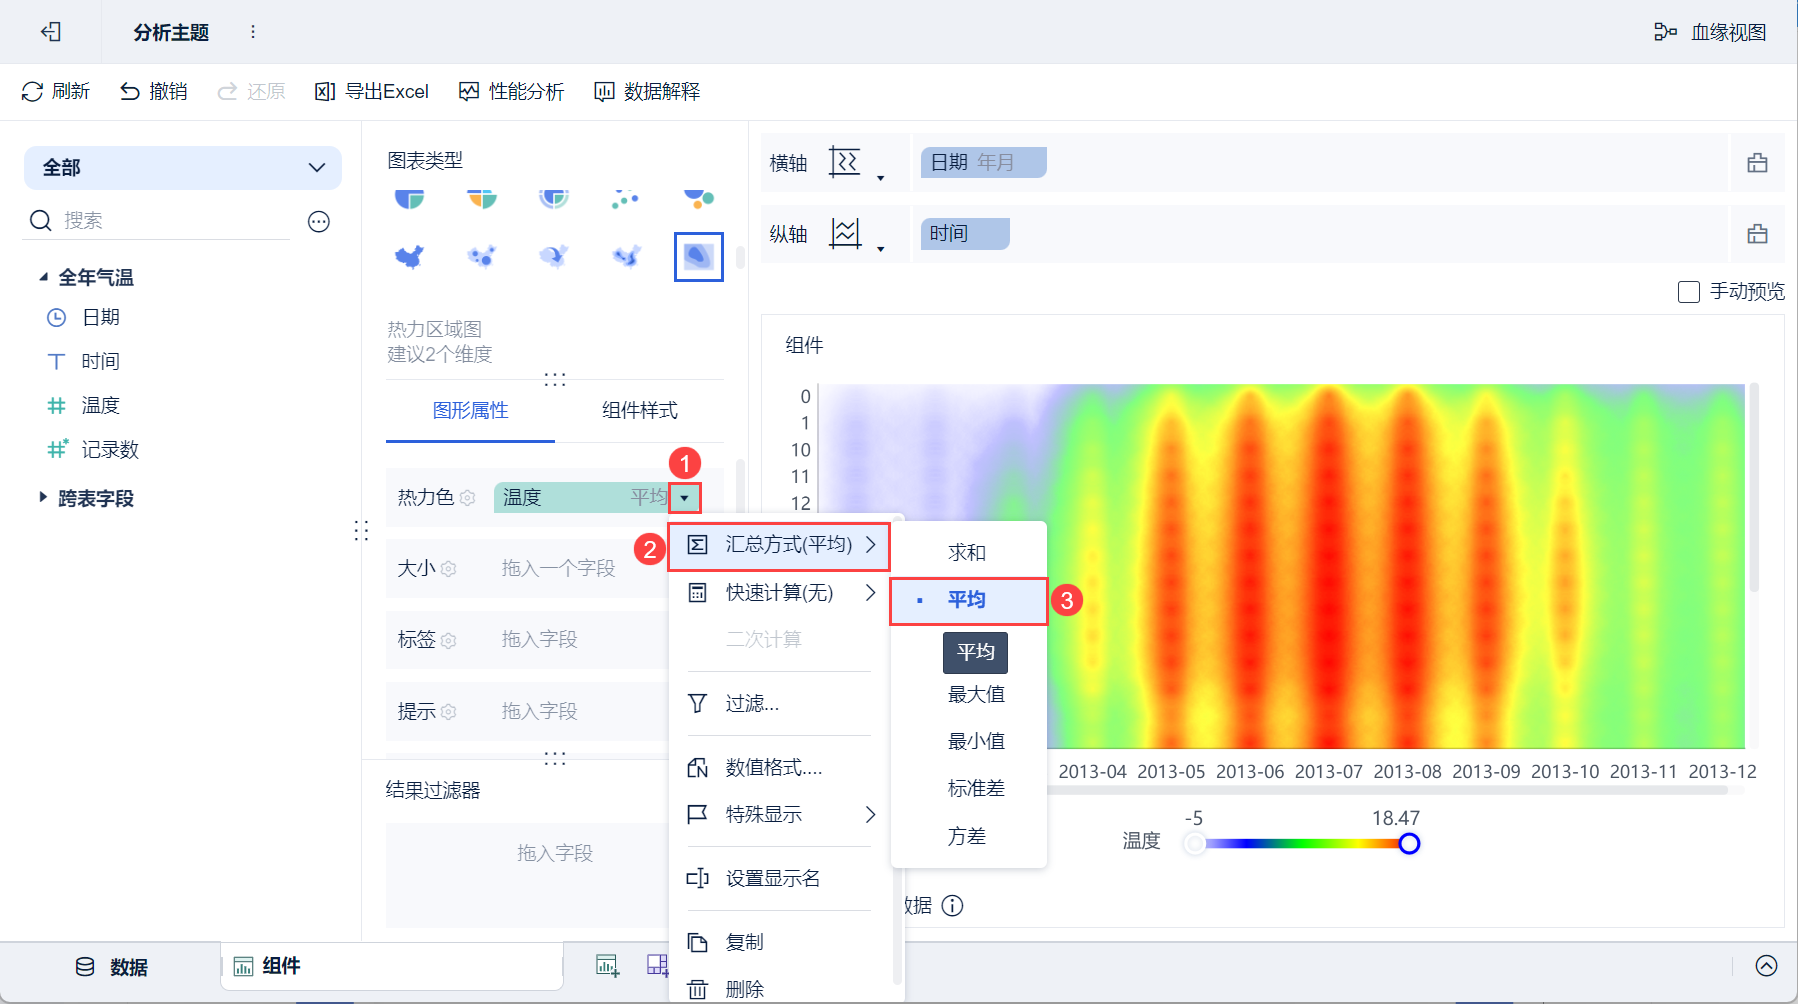Select 过滤... menu entry

coord(779,703)
